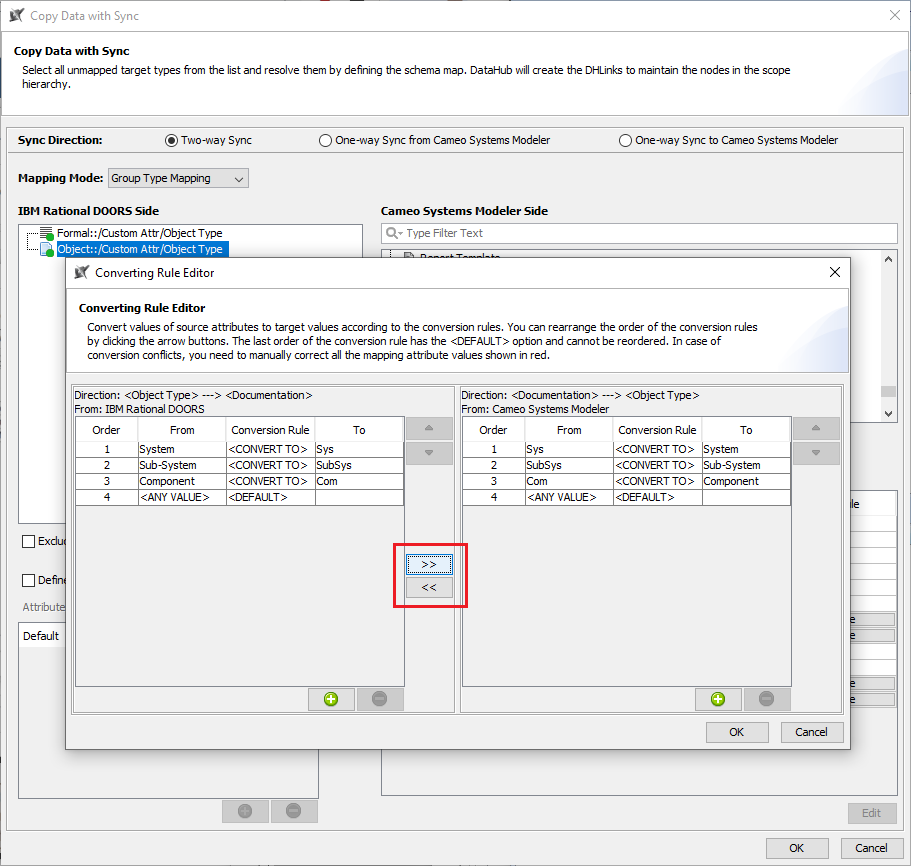Click the Conversion Rule header in Cameo table

(657, 430)
